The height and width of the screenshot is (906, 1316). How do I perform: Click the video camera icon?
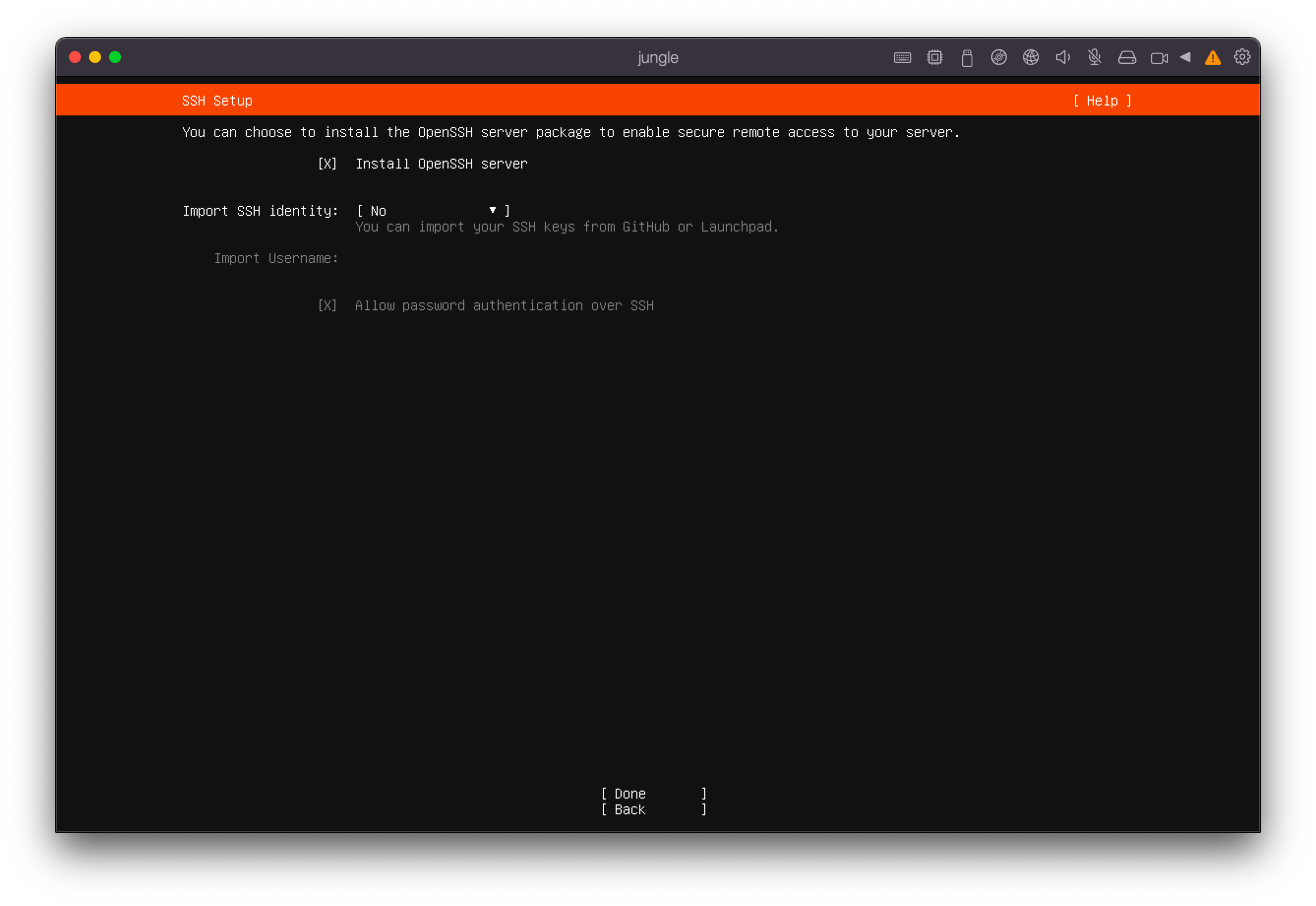[x=1158, y=58]
